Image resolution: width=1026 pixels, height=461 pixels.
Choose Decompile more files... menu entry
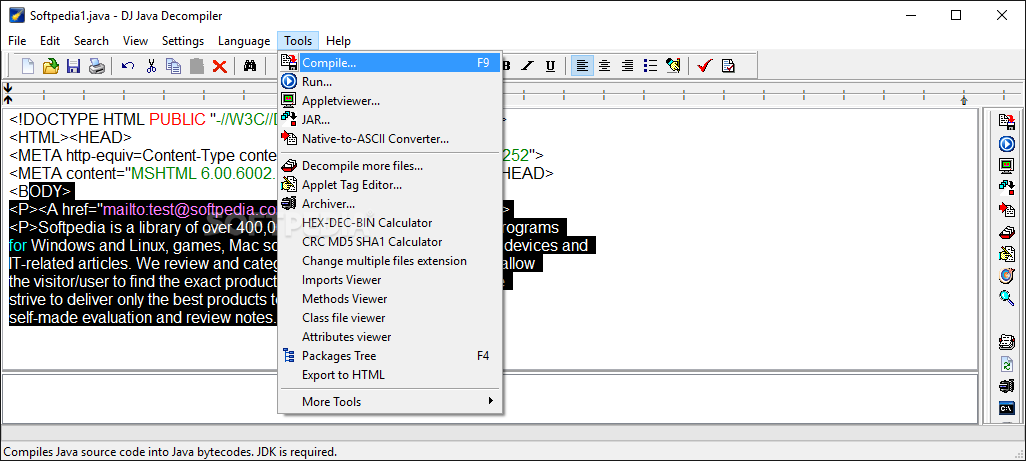click(390, 166)
